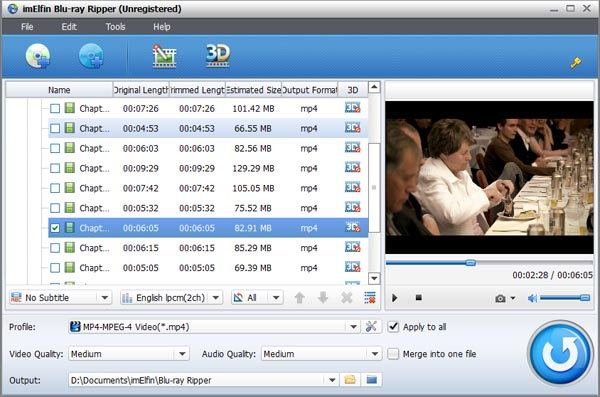Play the video preview
The image size is (600, 397).
pyautogui.click(x=395, y=297)
